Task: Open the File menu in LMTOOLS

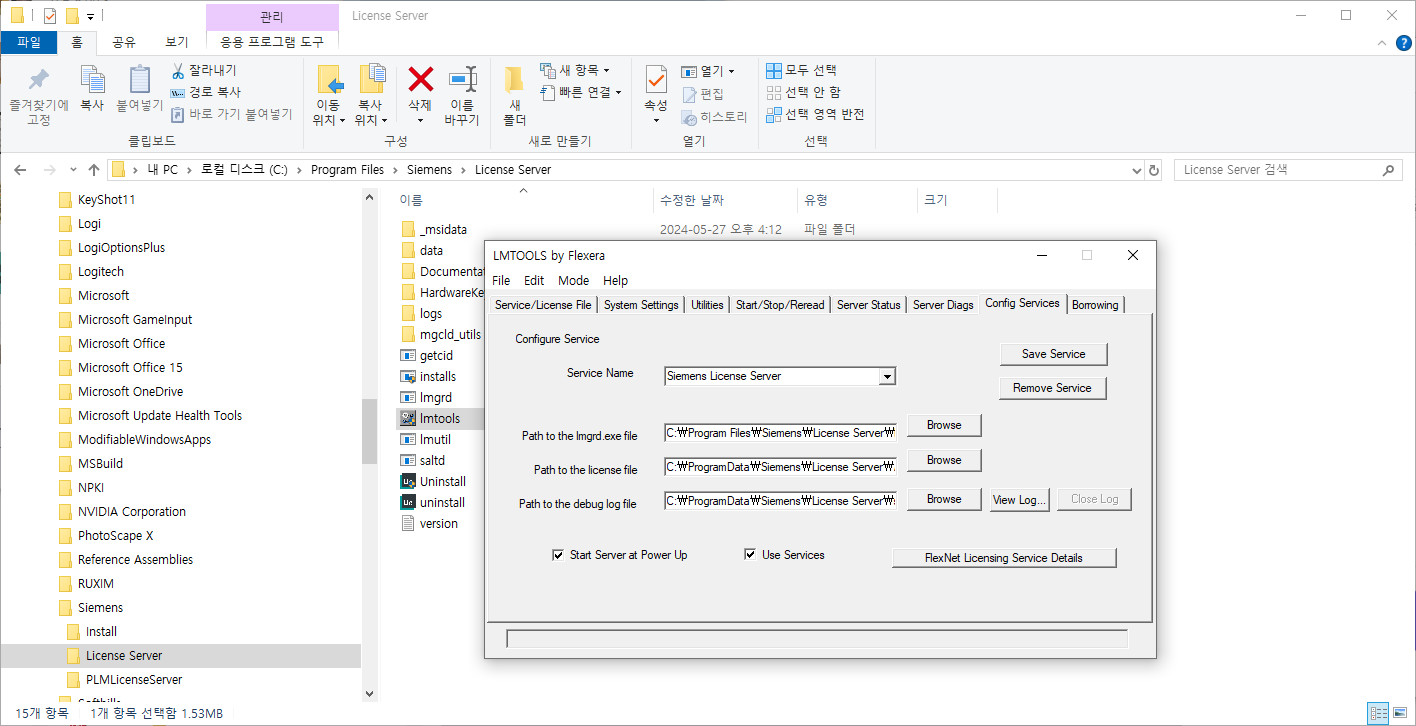Action: [501, 281]
